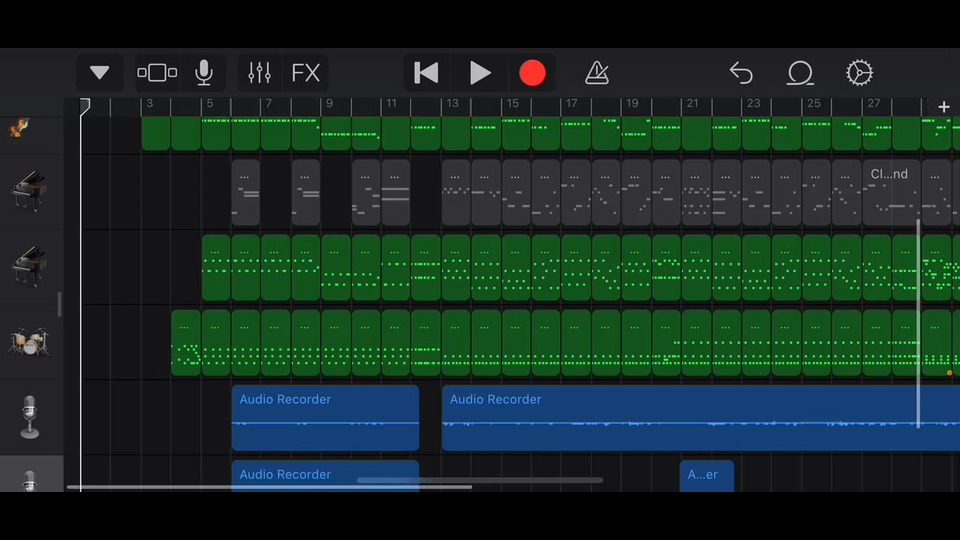This screenshot has width=960, height=540.
Task: Open the track controls mixer icon
Action: [x=260, y=73]
